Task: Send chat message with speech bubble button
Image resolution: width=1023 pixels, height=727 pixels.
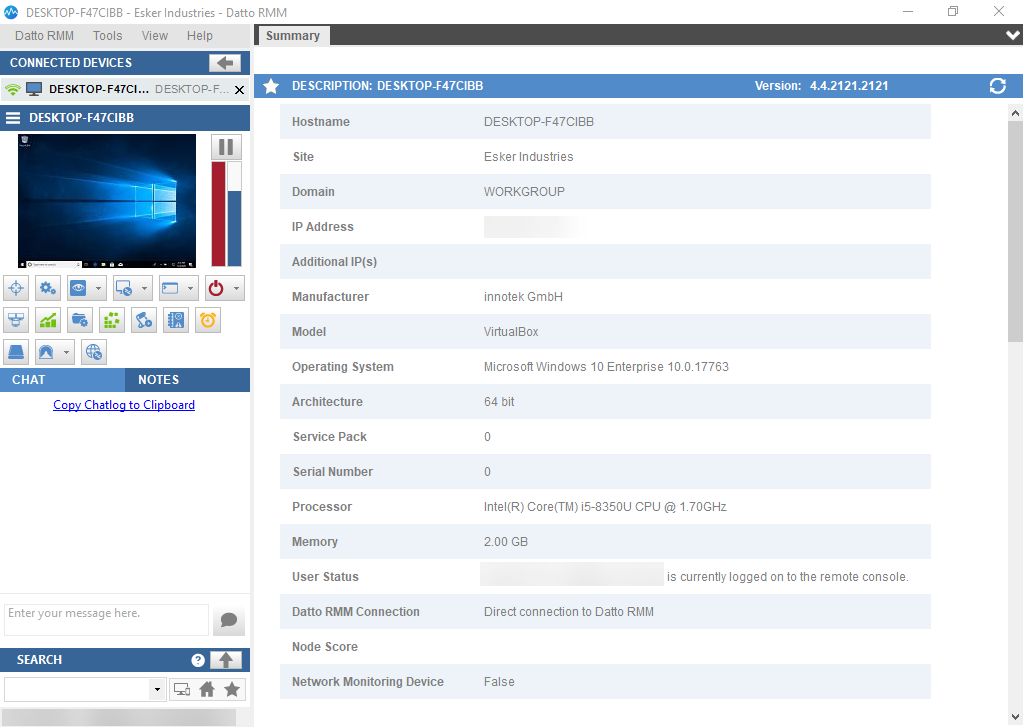Action: [x=228, y=619]
